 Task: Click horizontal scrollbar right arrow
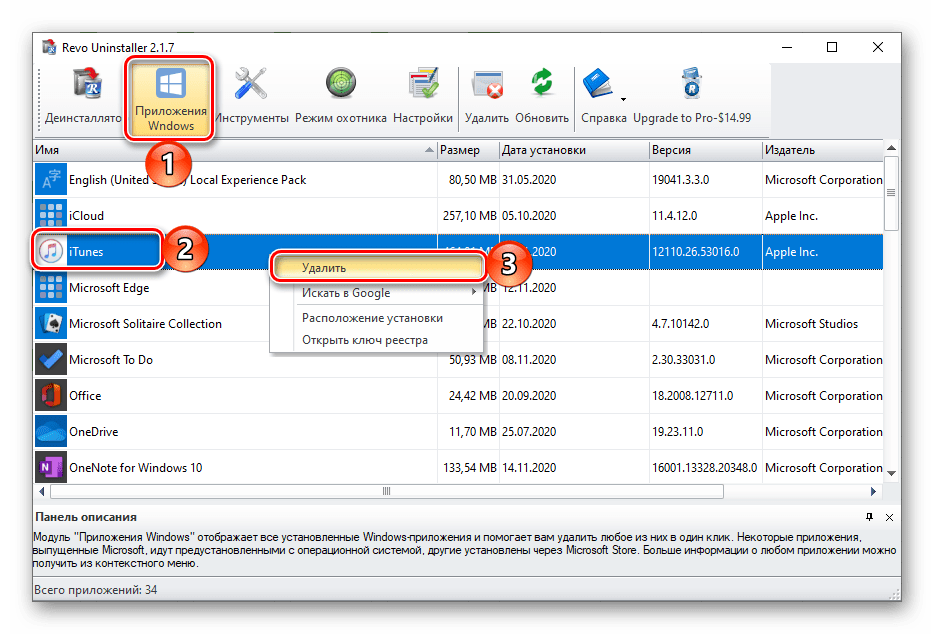click(873, 492)
